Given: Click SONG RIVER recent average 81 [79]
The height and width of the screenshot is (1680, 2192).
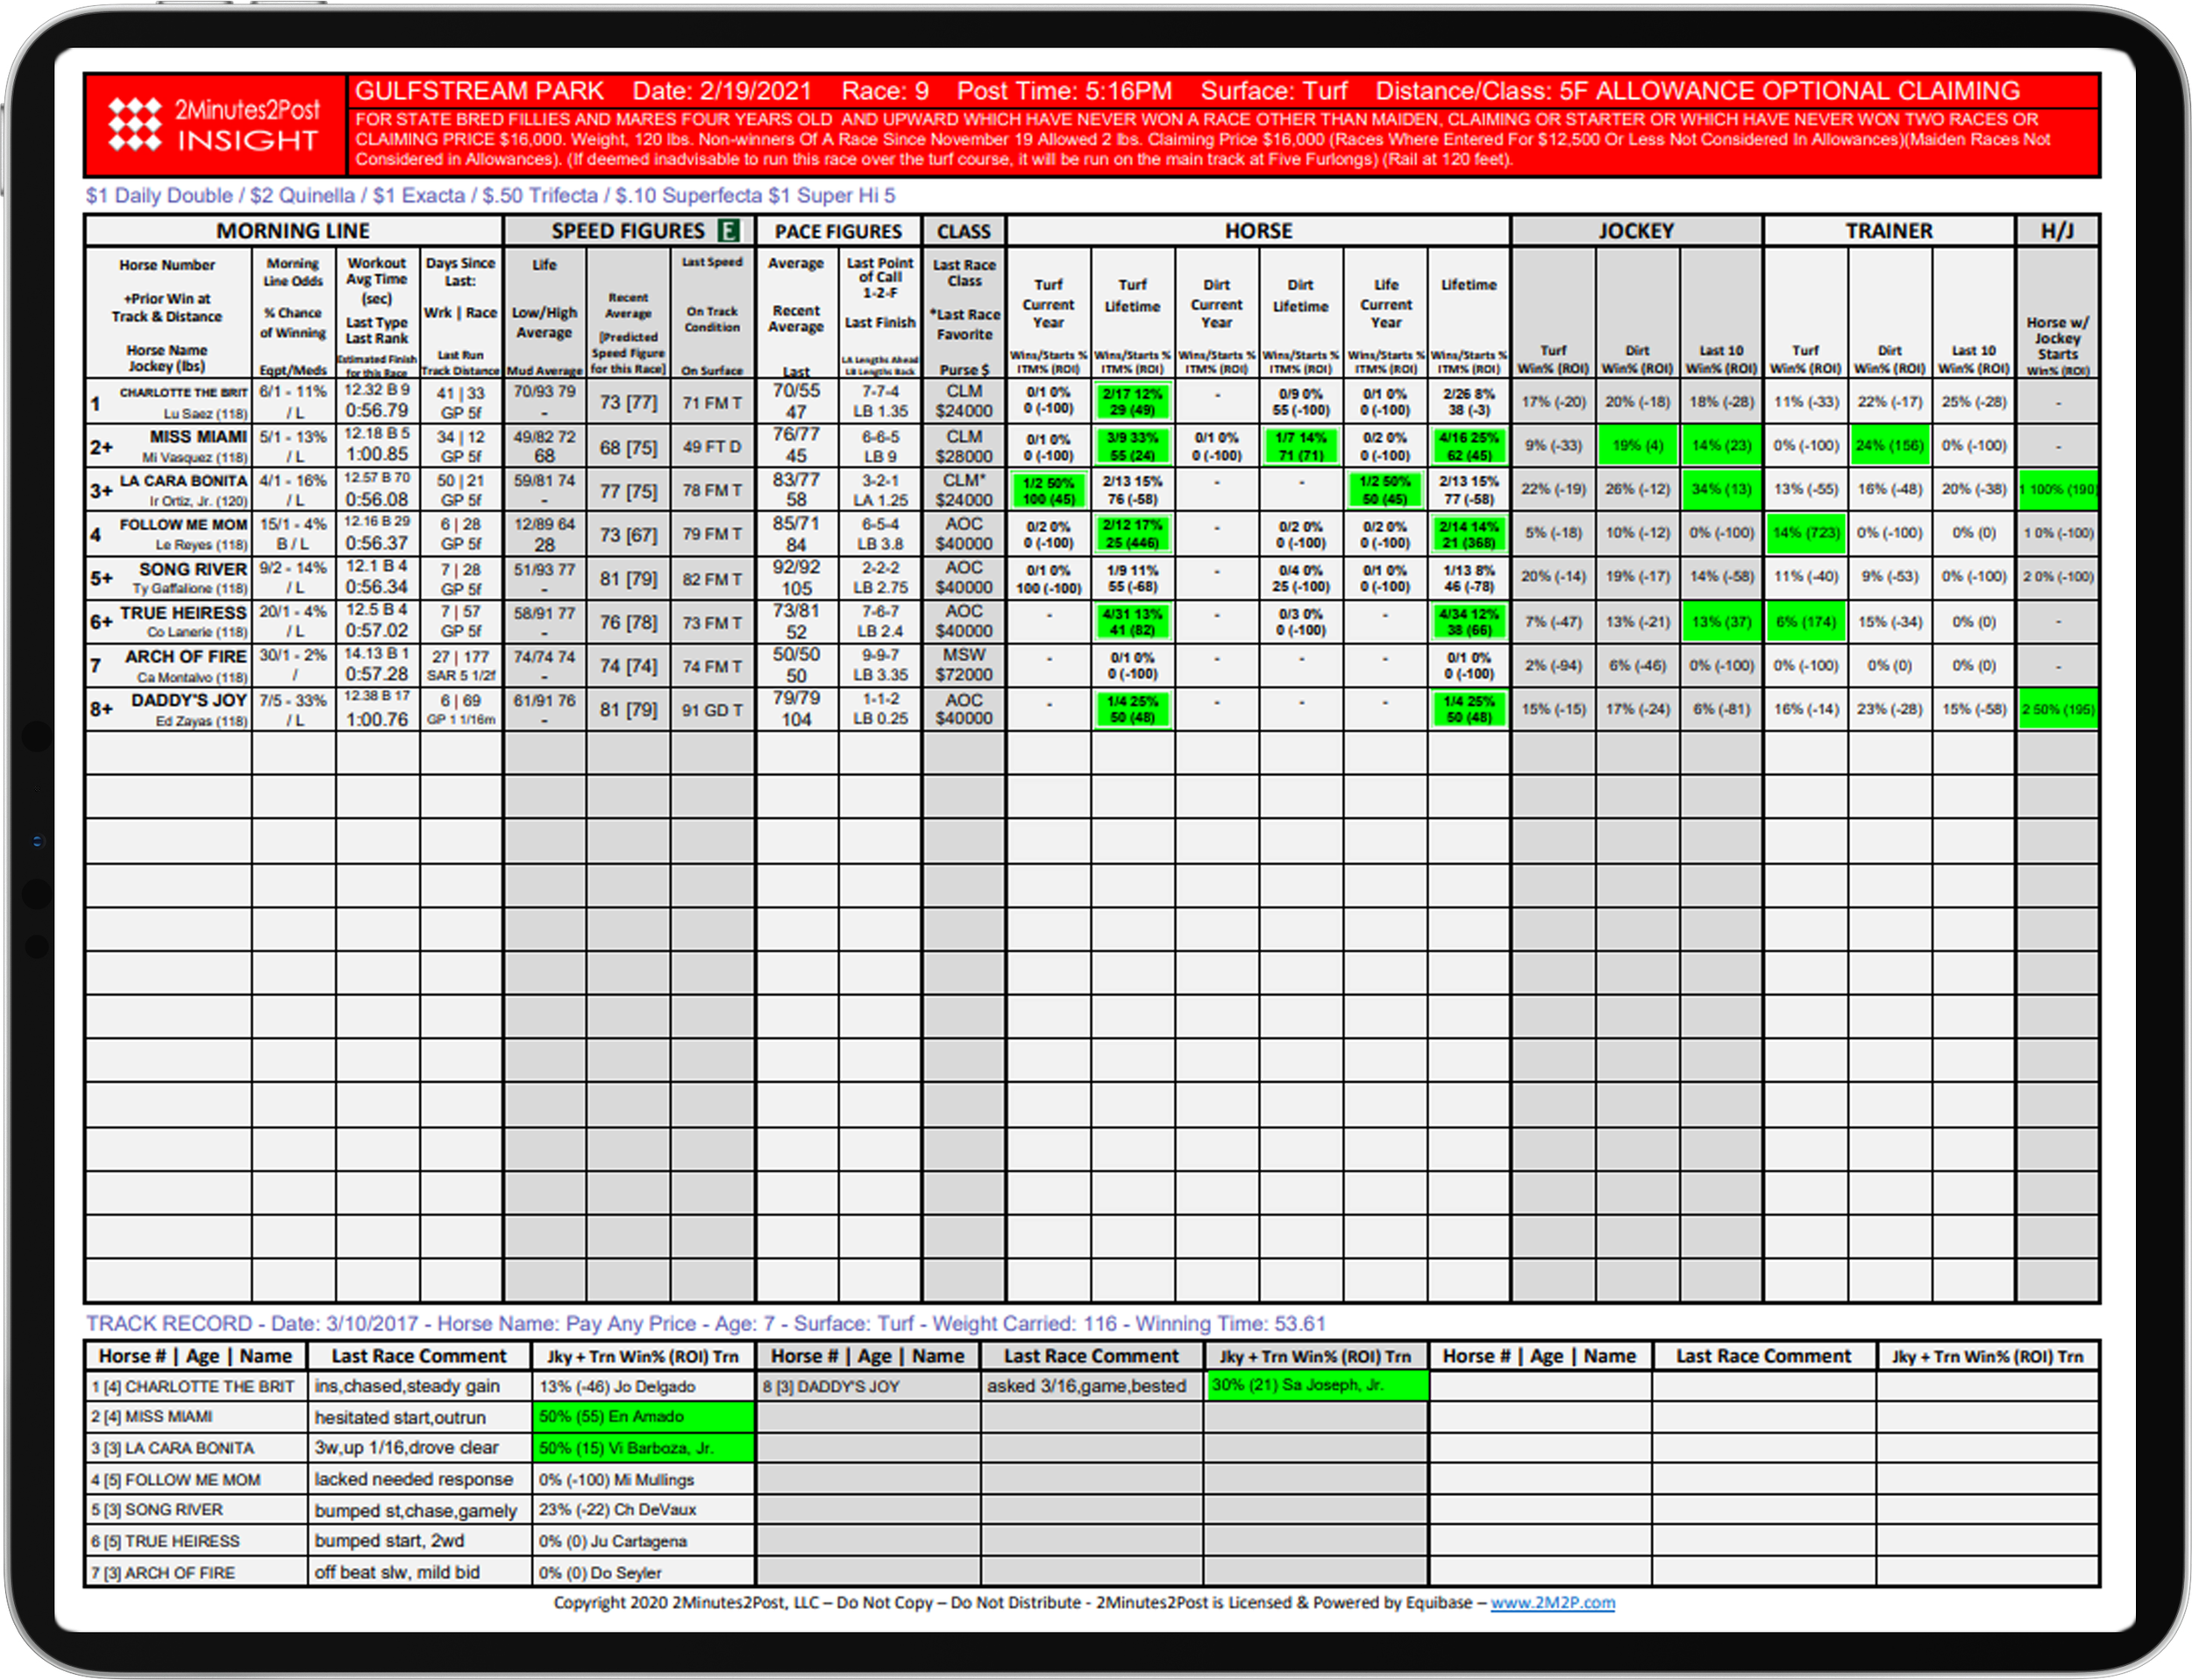Looking at the screenshot, I should (628, 579).
